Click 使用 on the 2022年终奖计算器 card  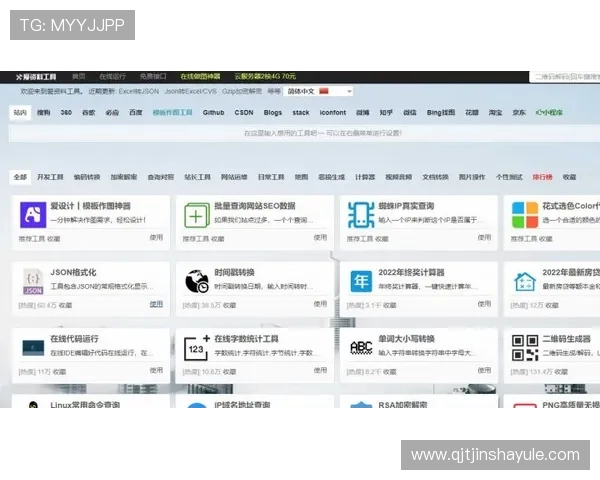(484, 304)
